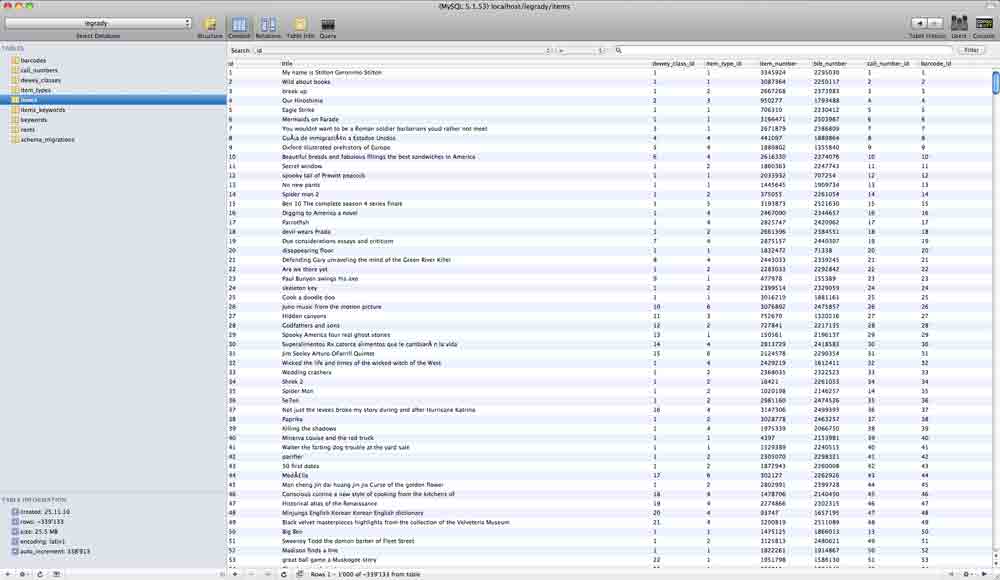Viewport: 1000px width, 580px height.
Task: Open the Relations view
Action: [x=268, y=25]
